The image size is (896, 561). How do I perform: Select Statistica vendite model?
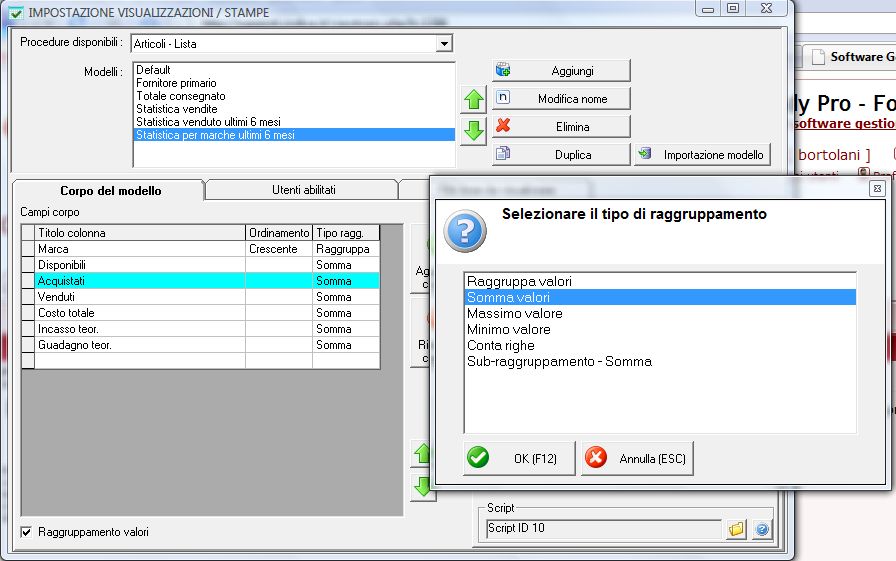[294, 109]
